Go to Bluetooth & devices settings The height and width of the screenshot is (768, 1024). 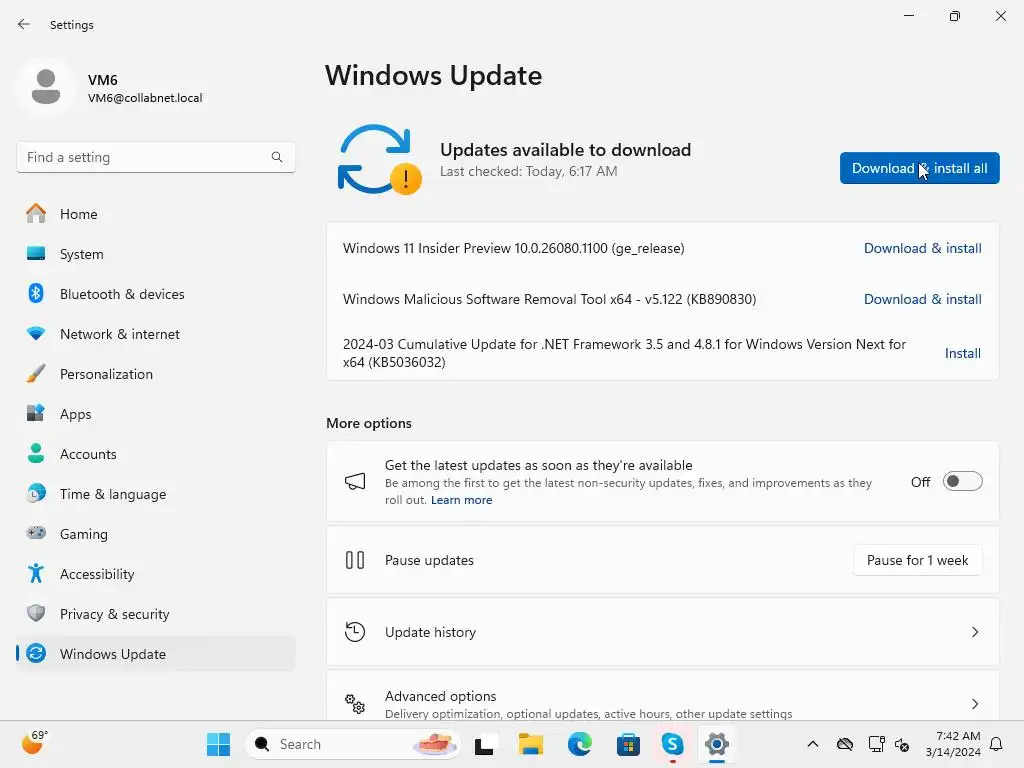pyautogui.click(x=156, y=294)
